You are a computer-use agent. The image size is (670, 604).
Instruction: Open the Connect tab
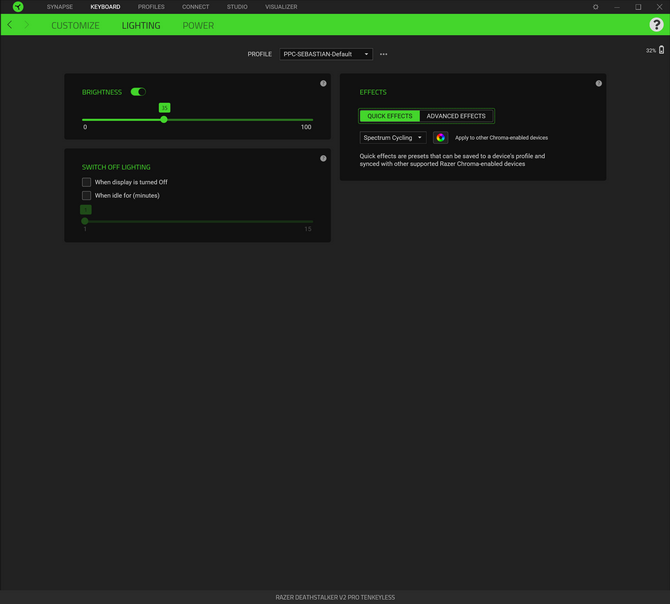[x=195, y=7]
